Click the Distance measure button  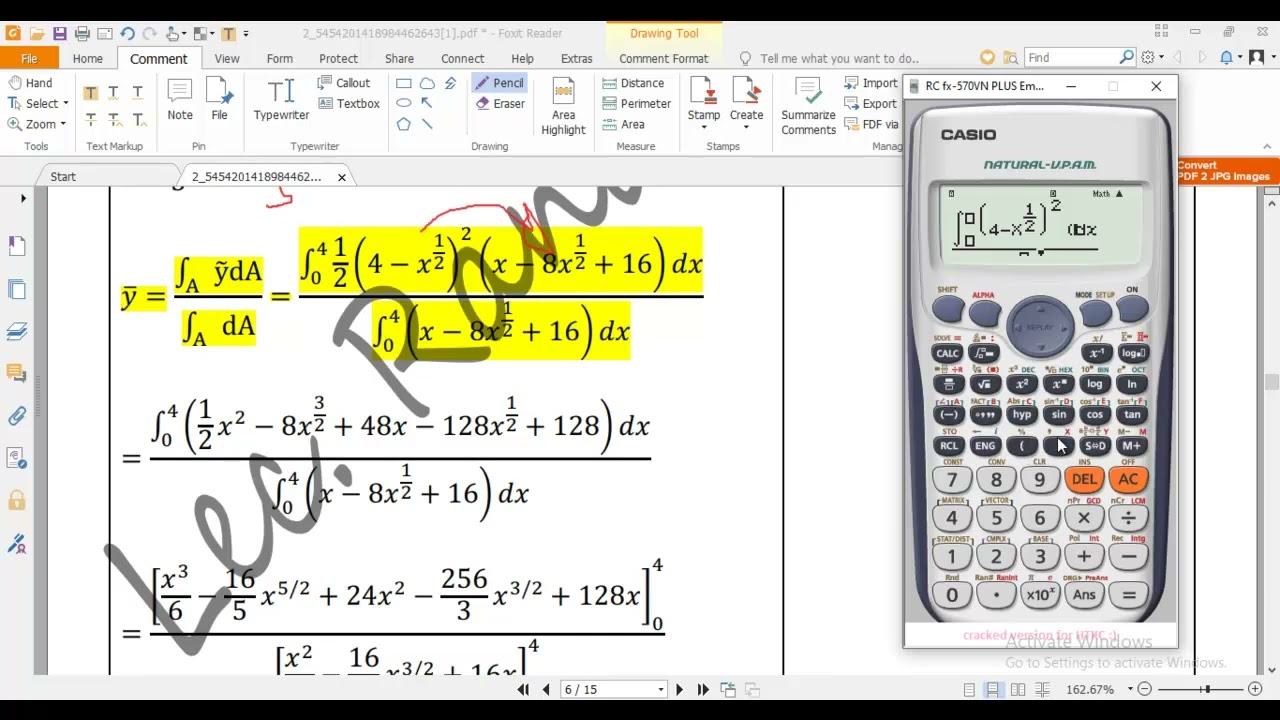(633, 83)
